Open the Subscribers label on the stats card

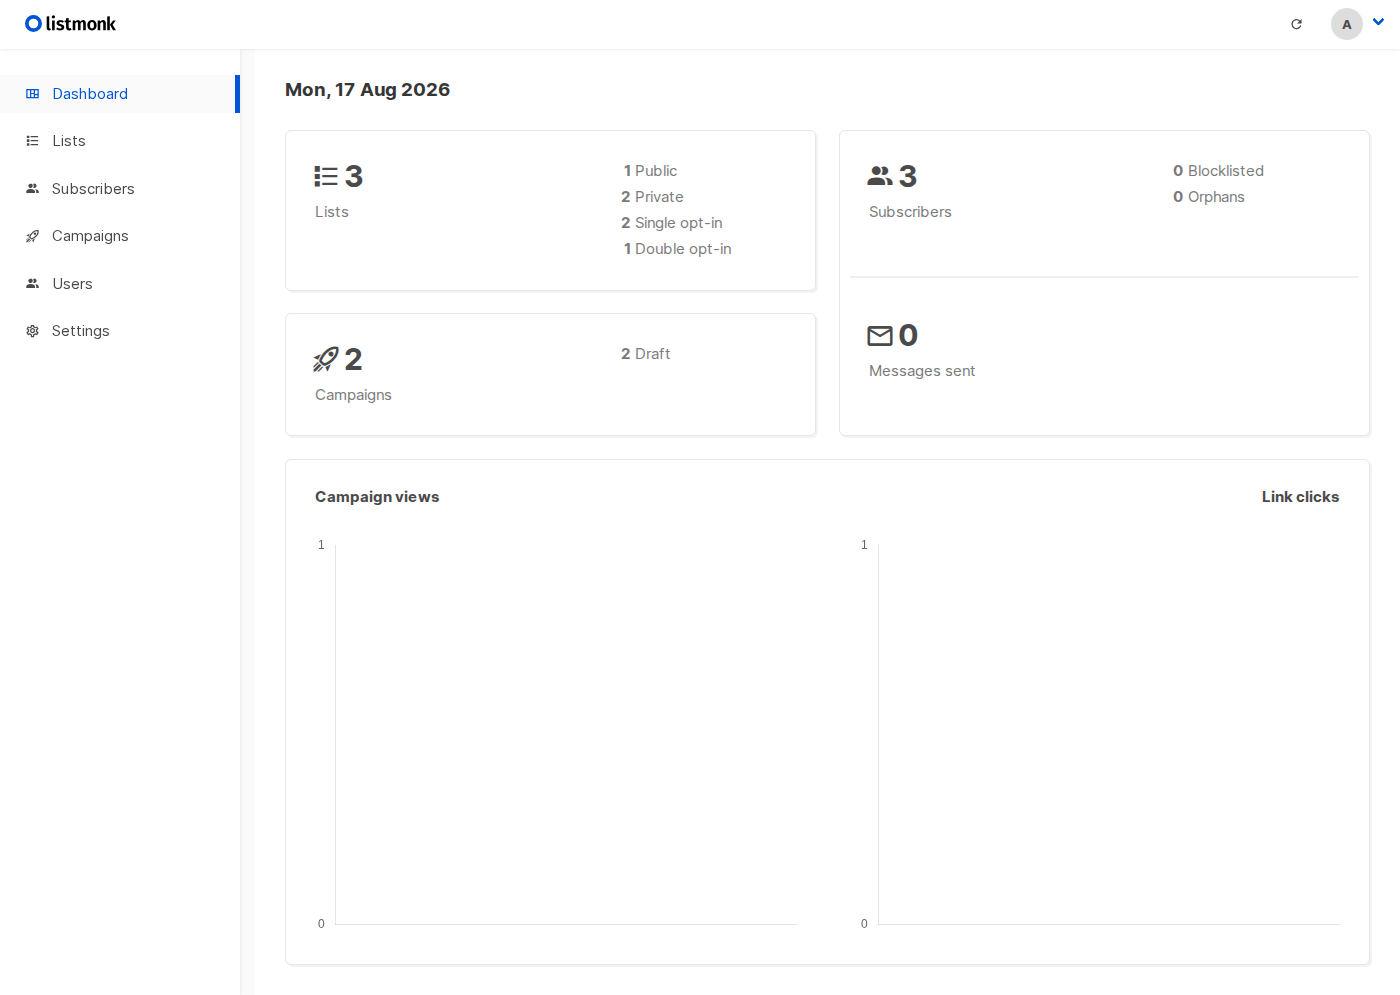910,212
